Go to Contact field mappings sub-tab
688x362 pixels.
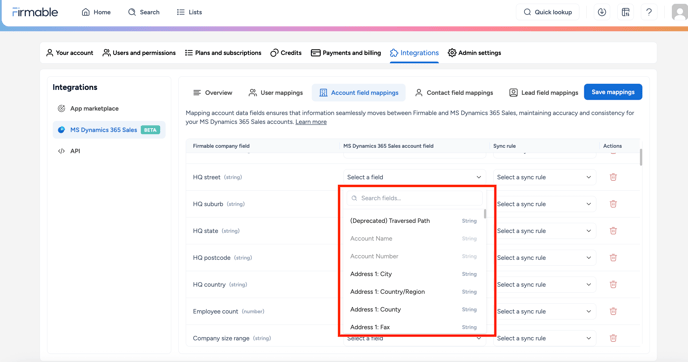point(454,93)
